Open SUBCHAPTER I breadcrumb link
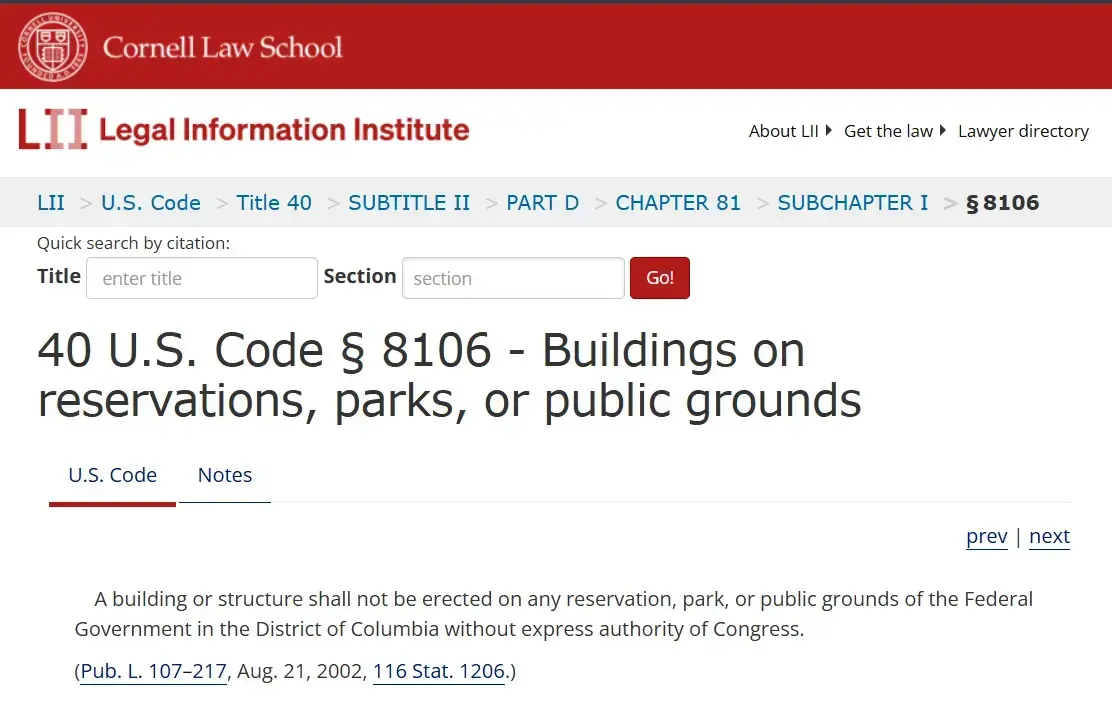 (853, 203)
